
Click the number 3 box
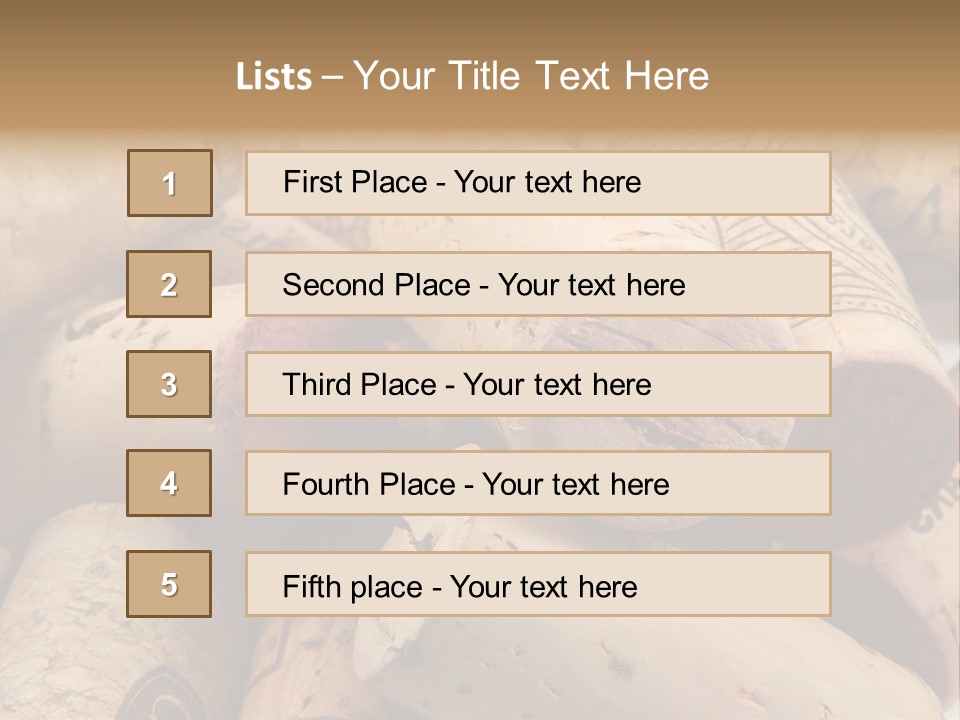click(x=169, y=384)
